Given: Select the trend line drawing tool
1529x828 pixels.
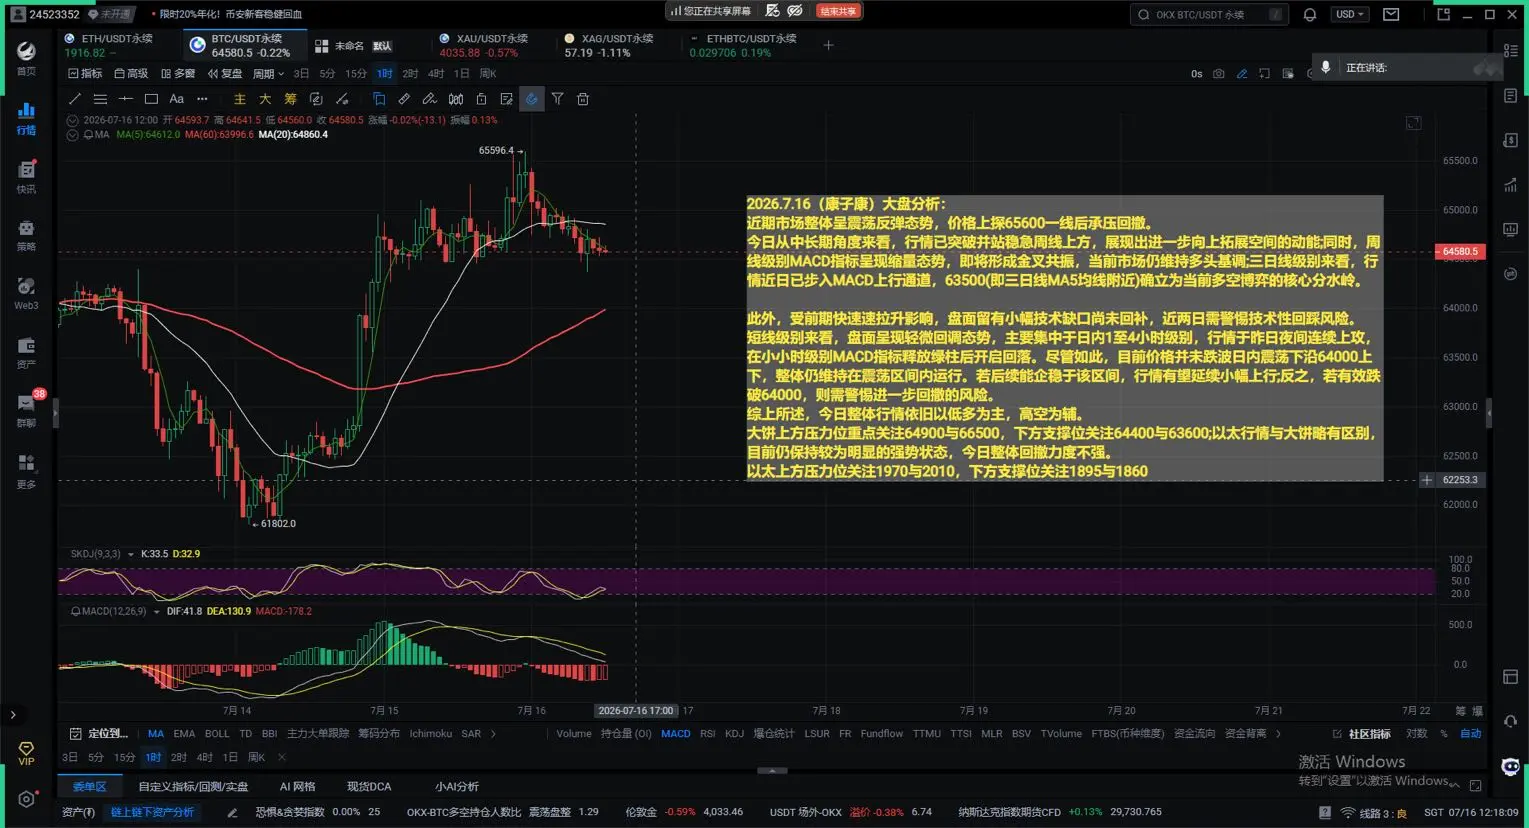Looking at the screenshot, I should (x=74, y=99).
